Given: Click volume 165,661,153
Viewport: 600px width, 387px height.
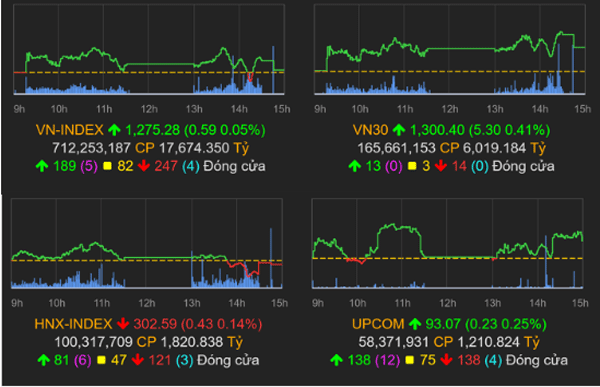Looking at the screenshot, I should (396, 148).
